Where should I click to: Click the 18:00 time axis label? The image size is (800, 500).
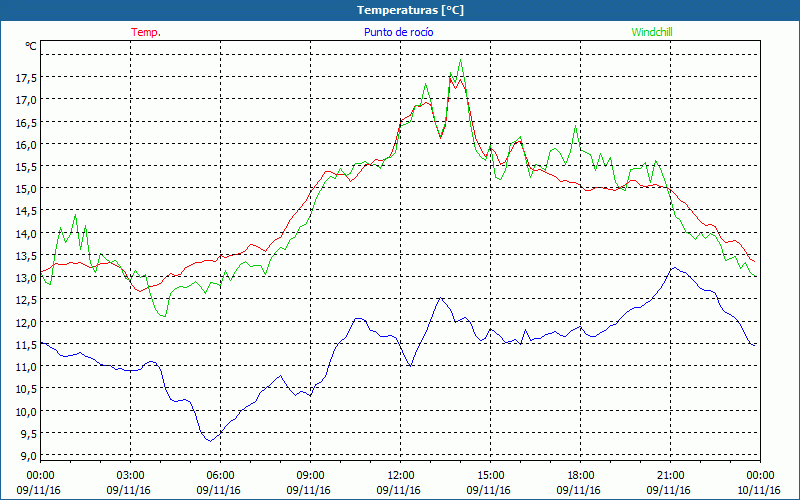(581, 476)
